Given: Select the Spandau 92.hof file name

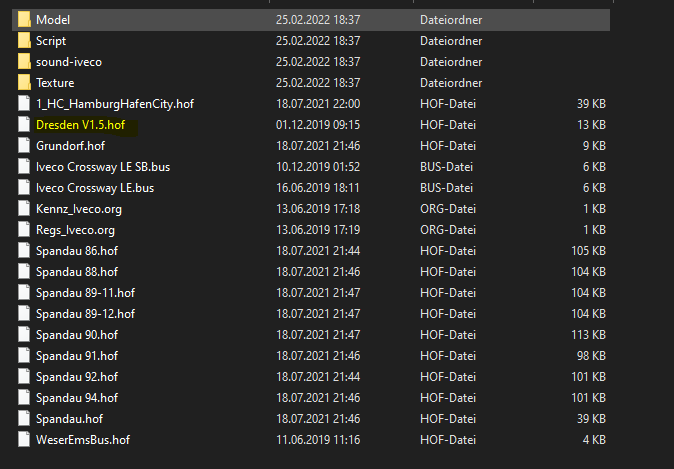Looking at the screenshot, I should click(76, 376).
